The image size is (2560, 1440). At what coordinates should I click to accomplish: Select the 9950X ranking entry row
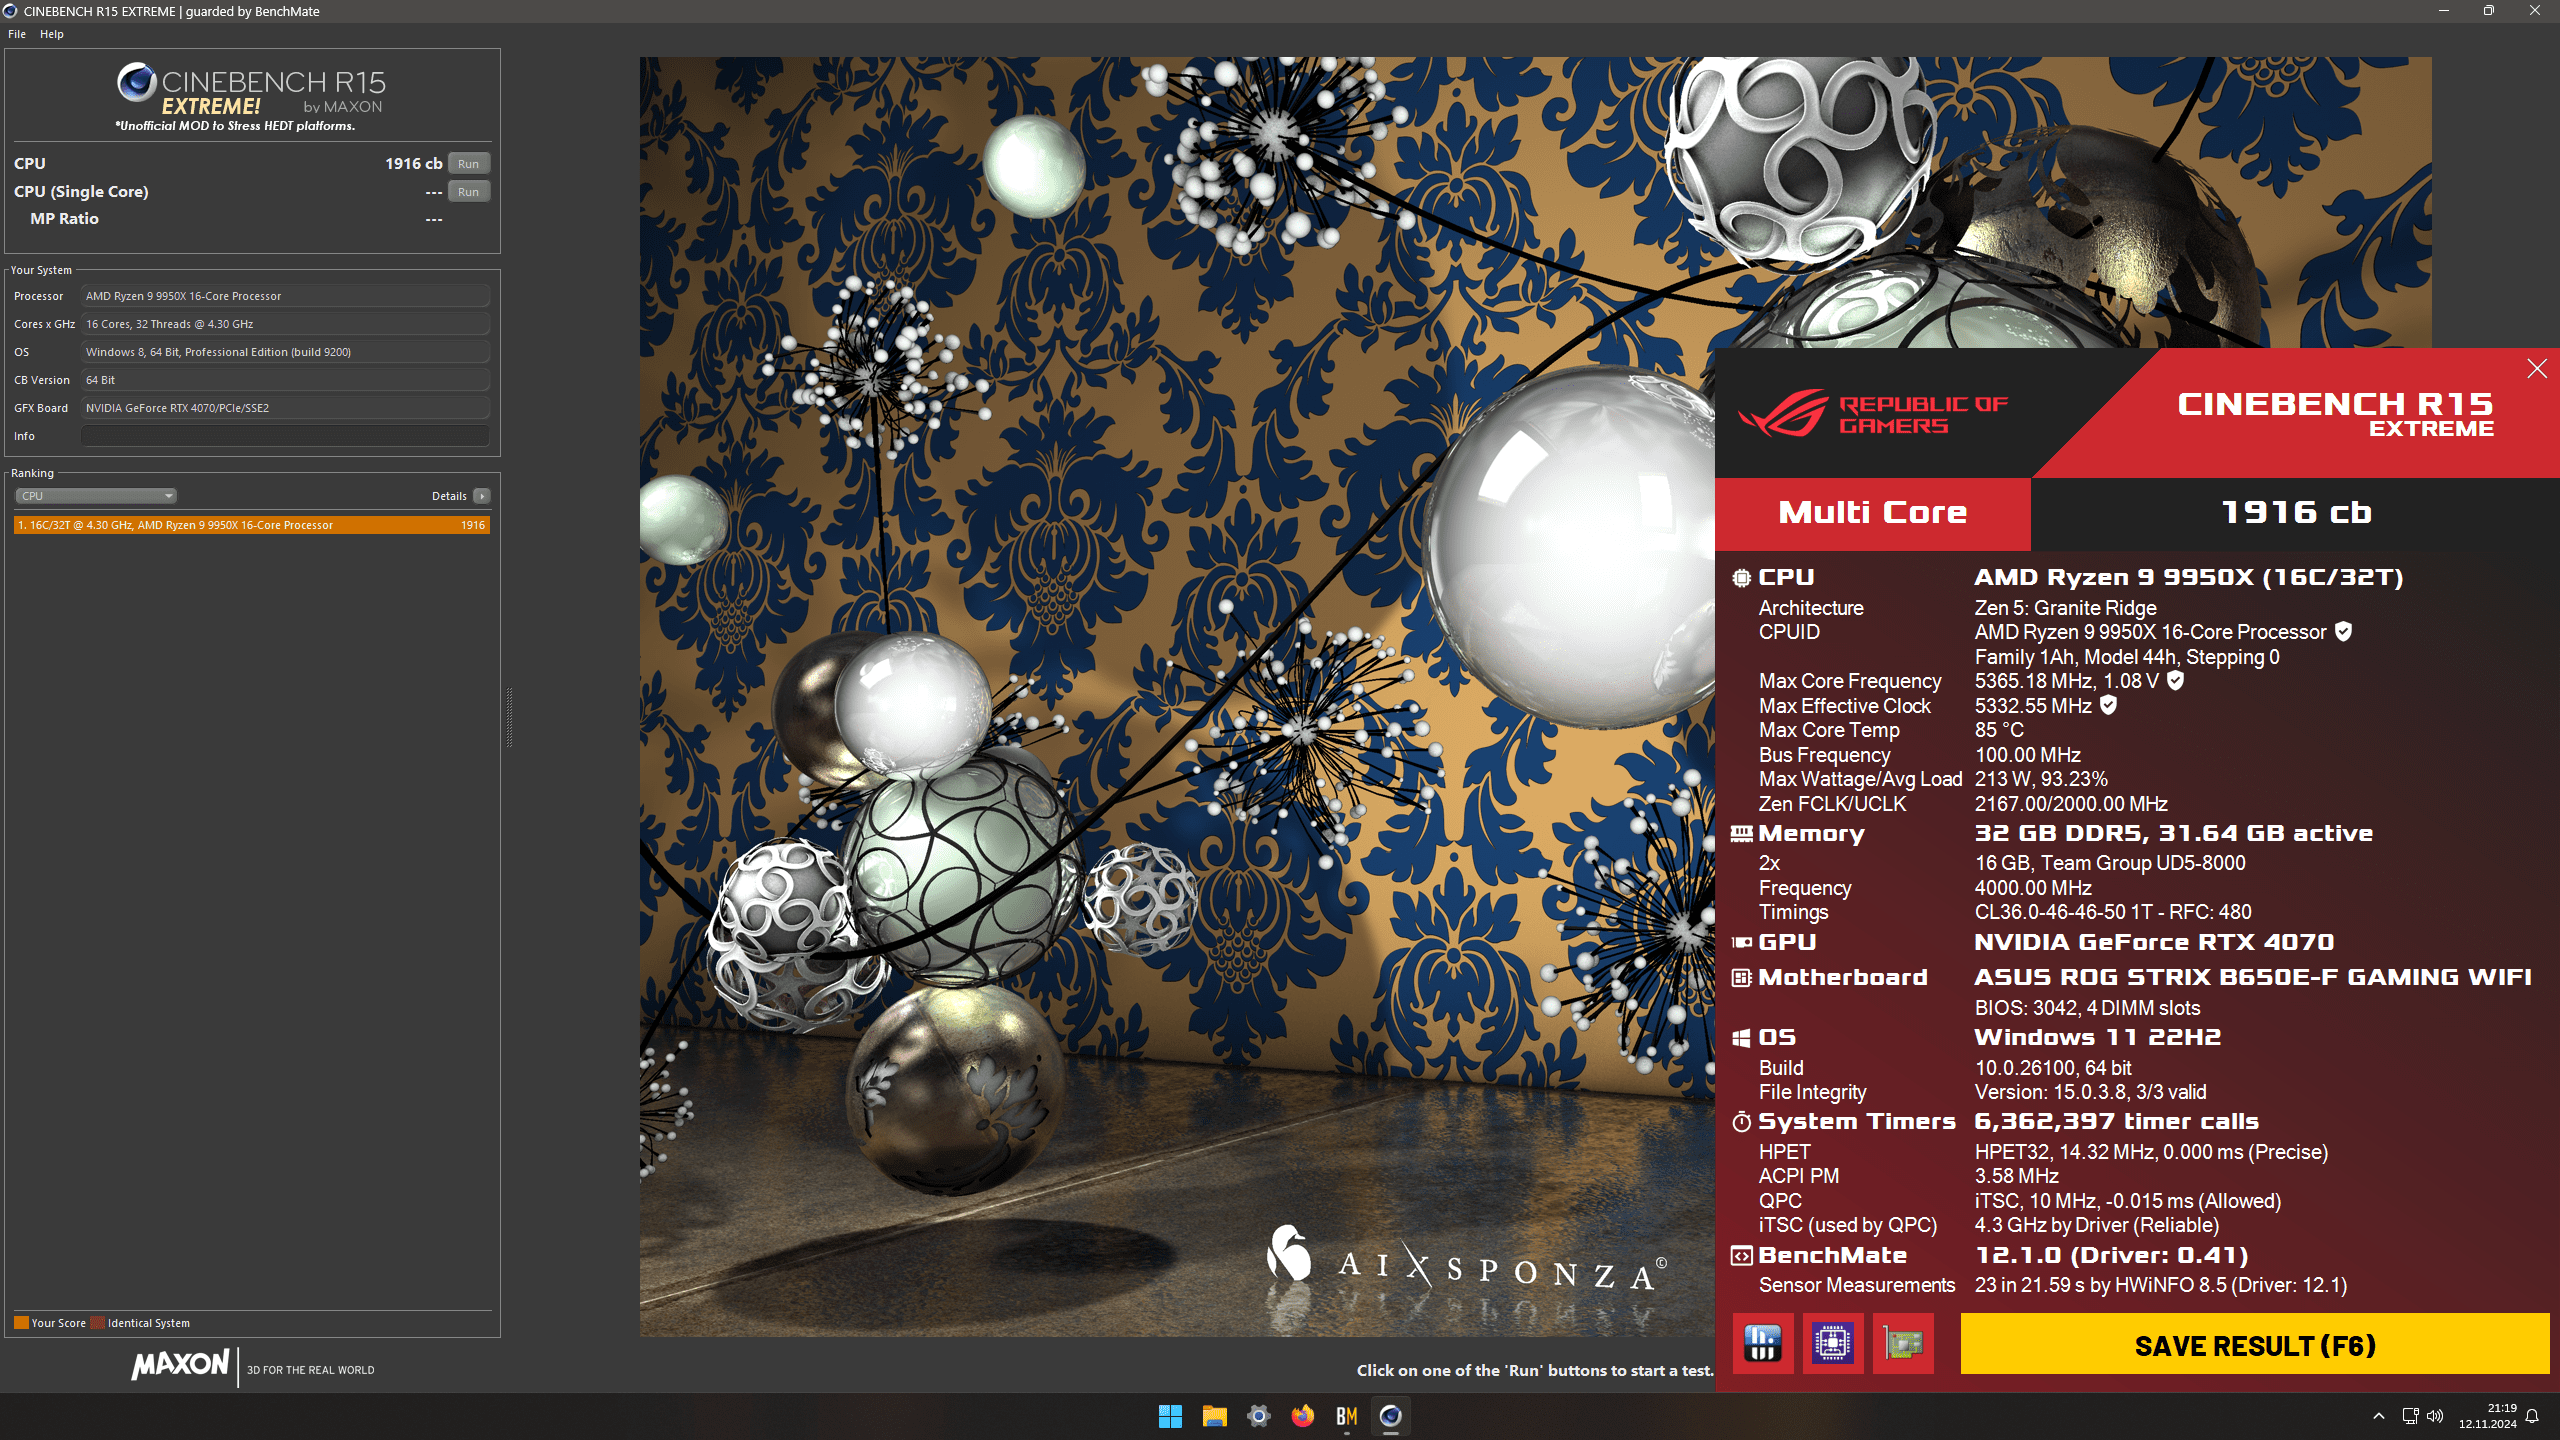coord(251,525)
